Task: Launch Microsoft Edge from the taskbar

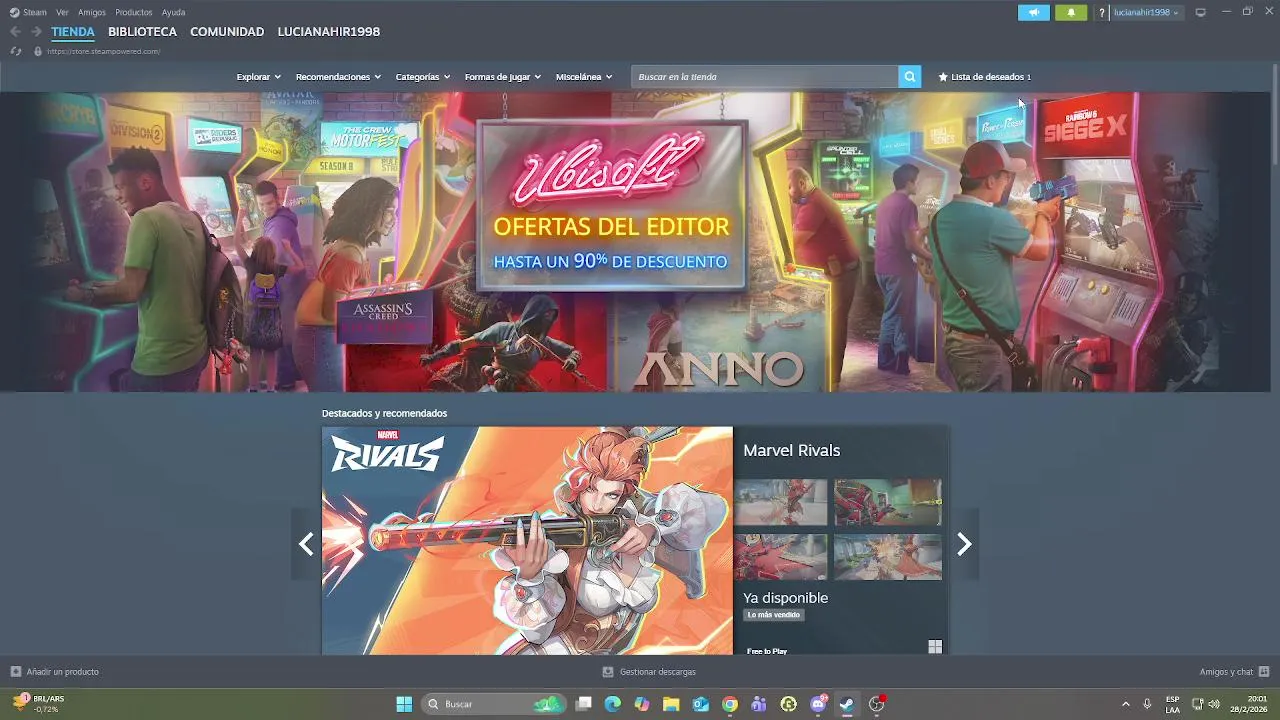Action: [613, 704]
